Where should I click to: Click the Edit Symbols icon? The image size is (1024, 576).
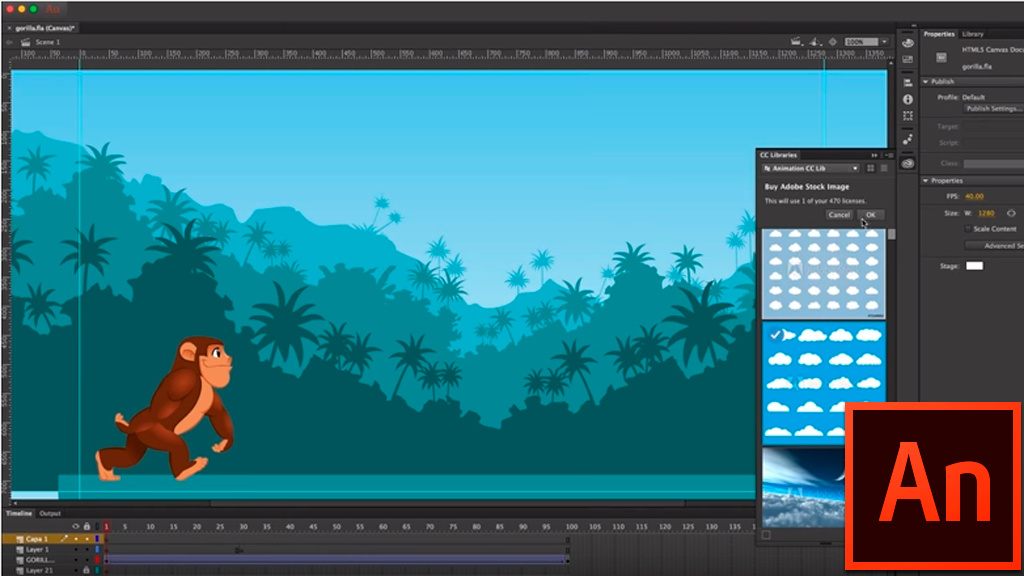[814, 42]
